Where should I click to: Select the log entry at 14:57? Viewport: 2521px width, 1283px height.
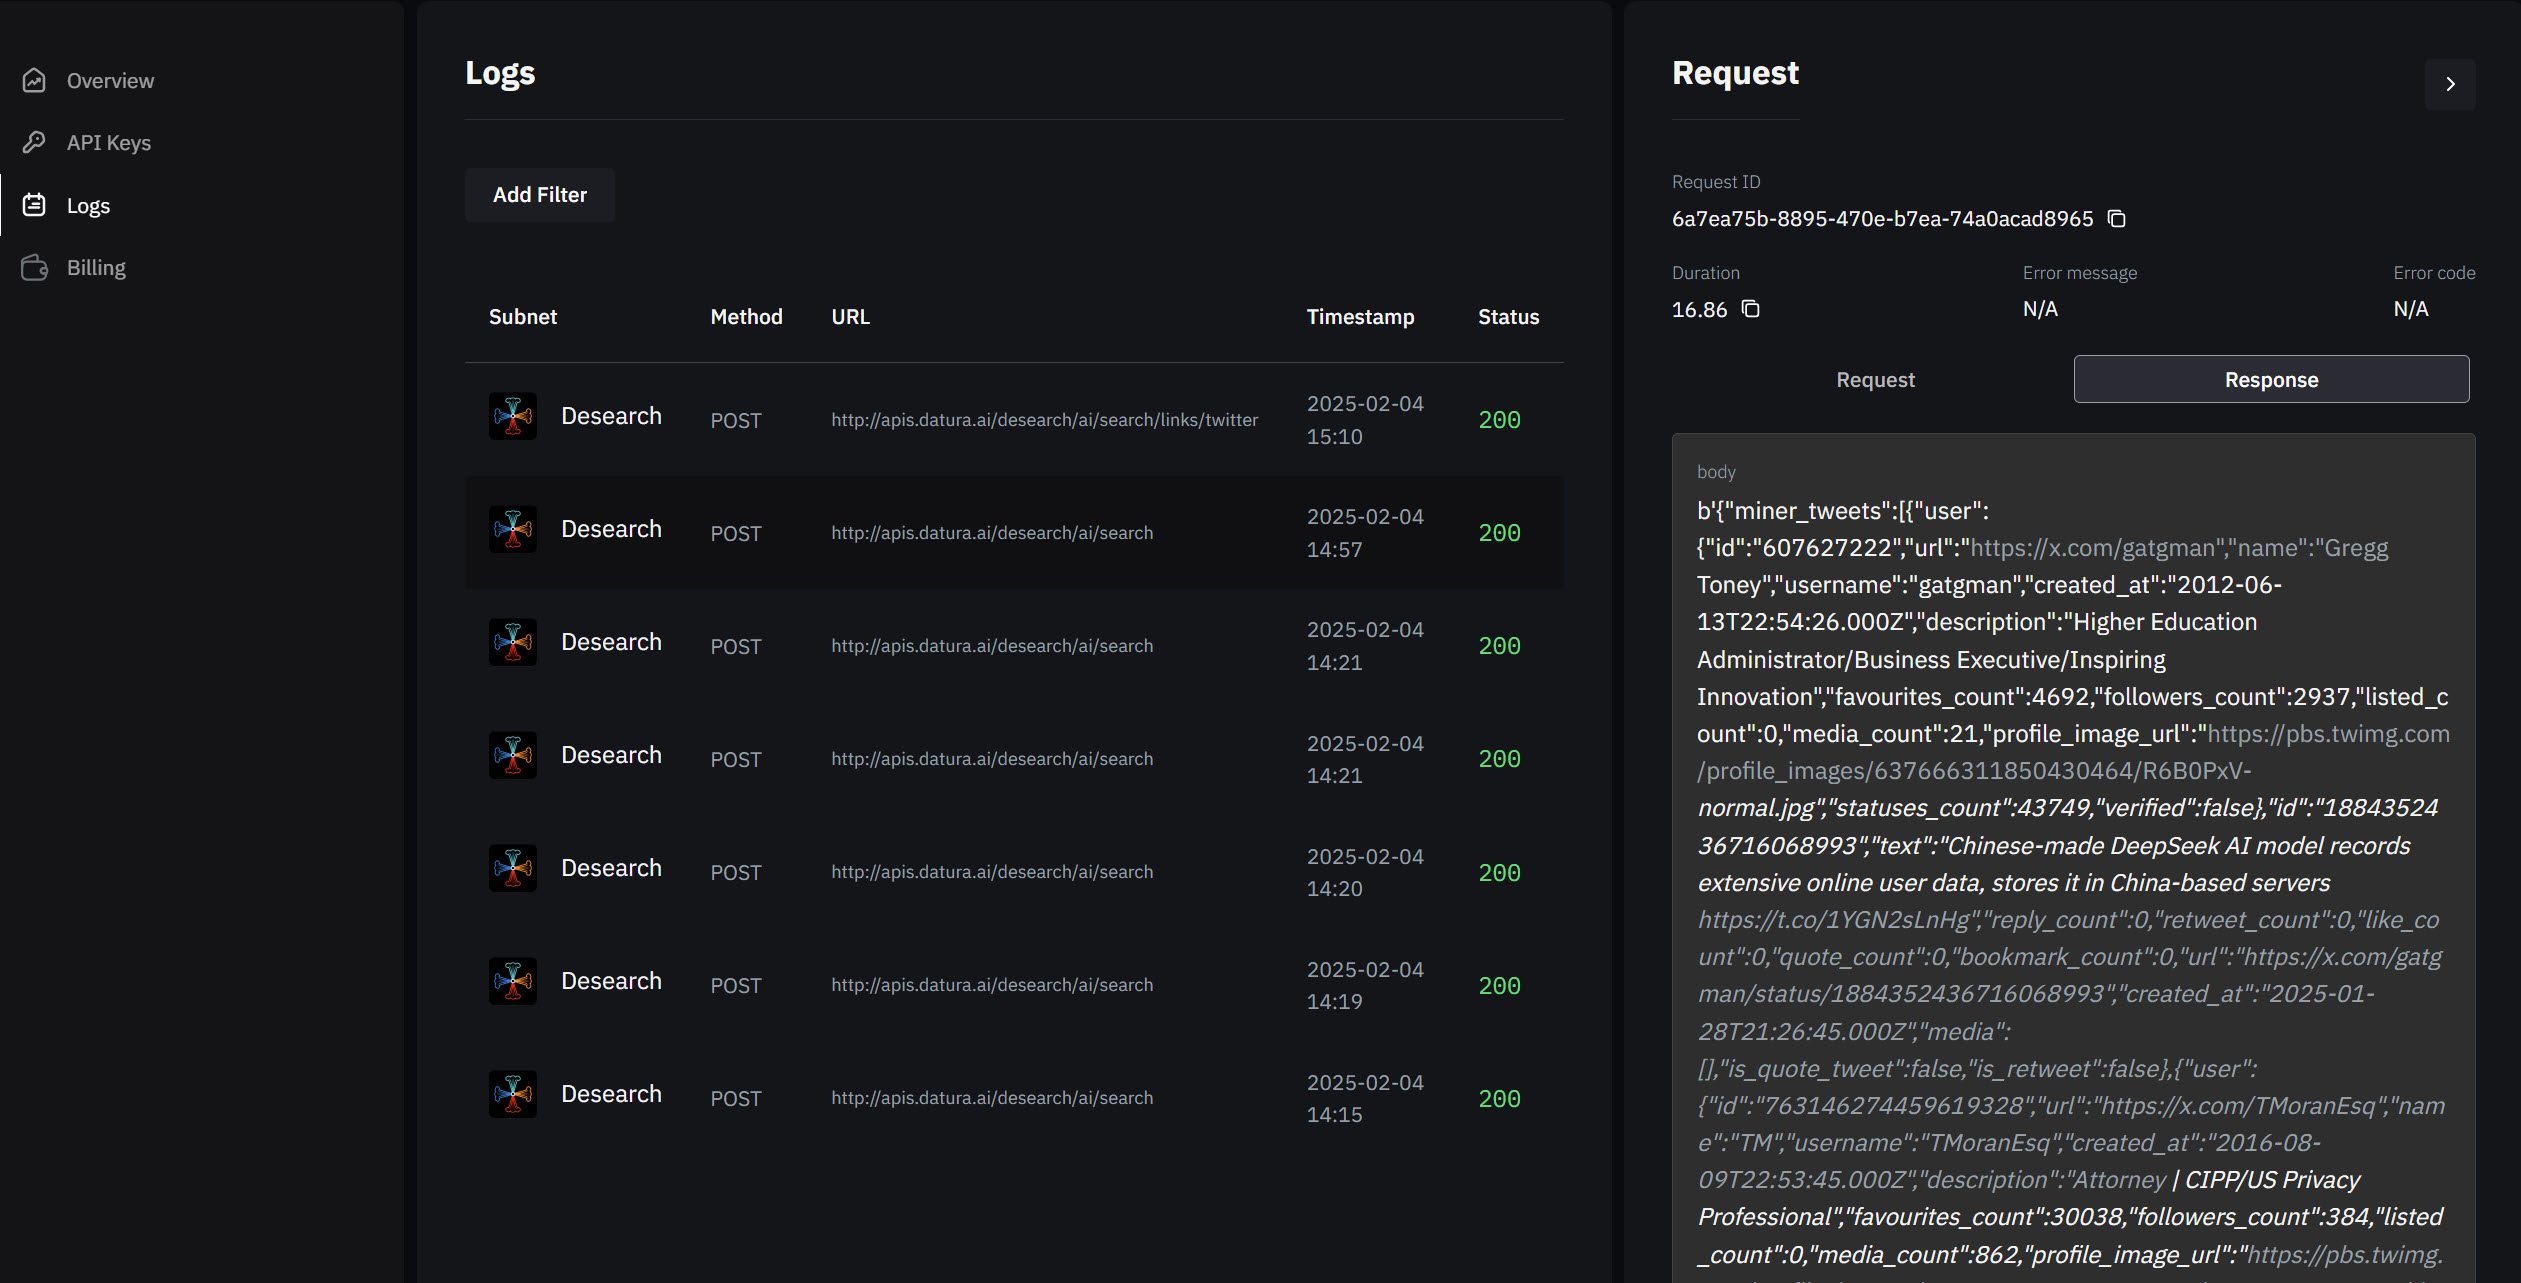[1013, 533]
